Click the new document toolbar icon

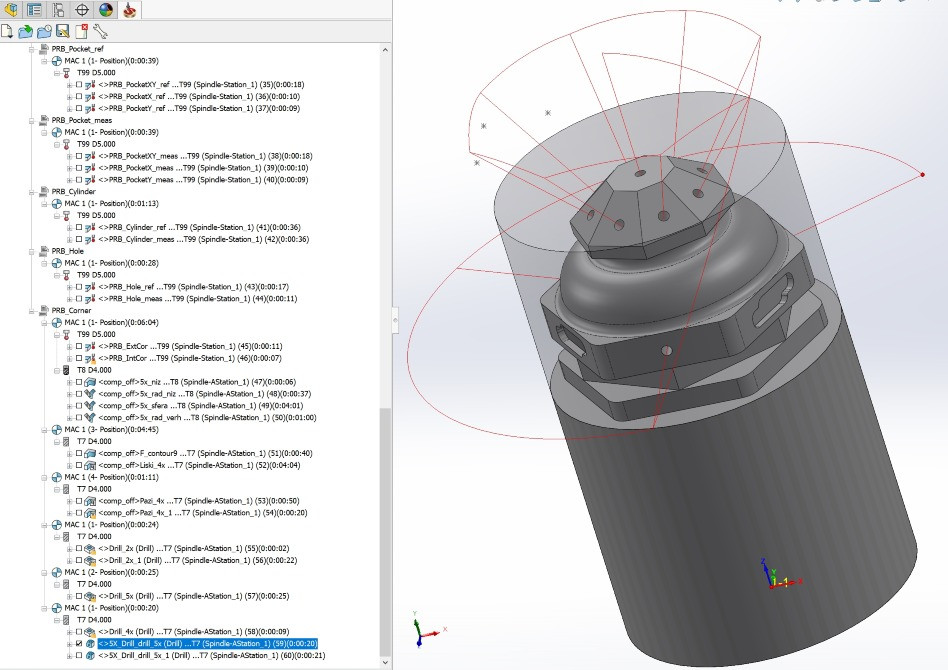click(8, 32)
